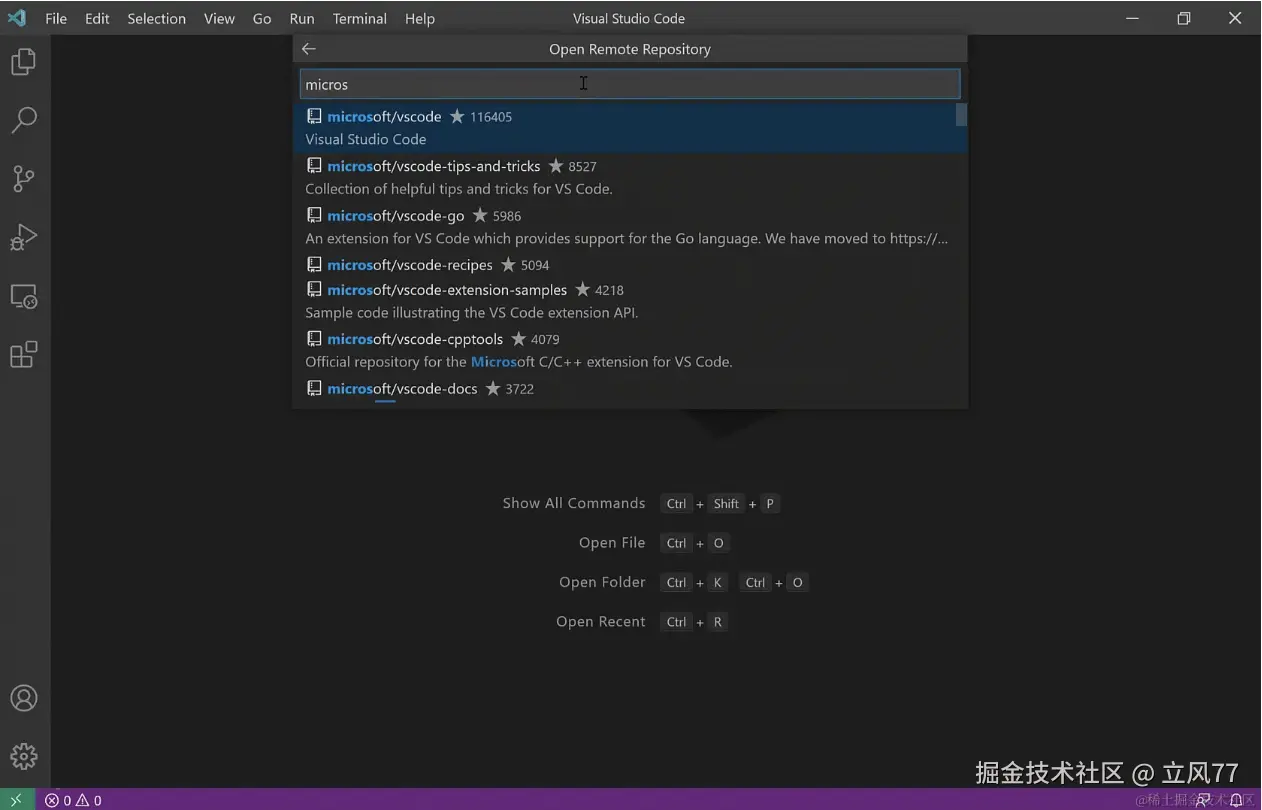Open the Run and Debug view
This screenshot has height=810, width=1262.
24,237
